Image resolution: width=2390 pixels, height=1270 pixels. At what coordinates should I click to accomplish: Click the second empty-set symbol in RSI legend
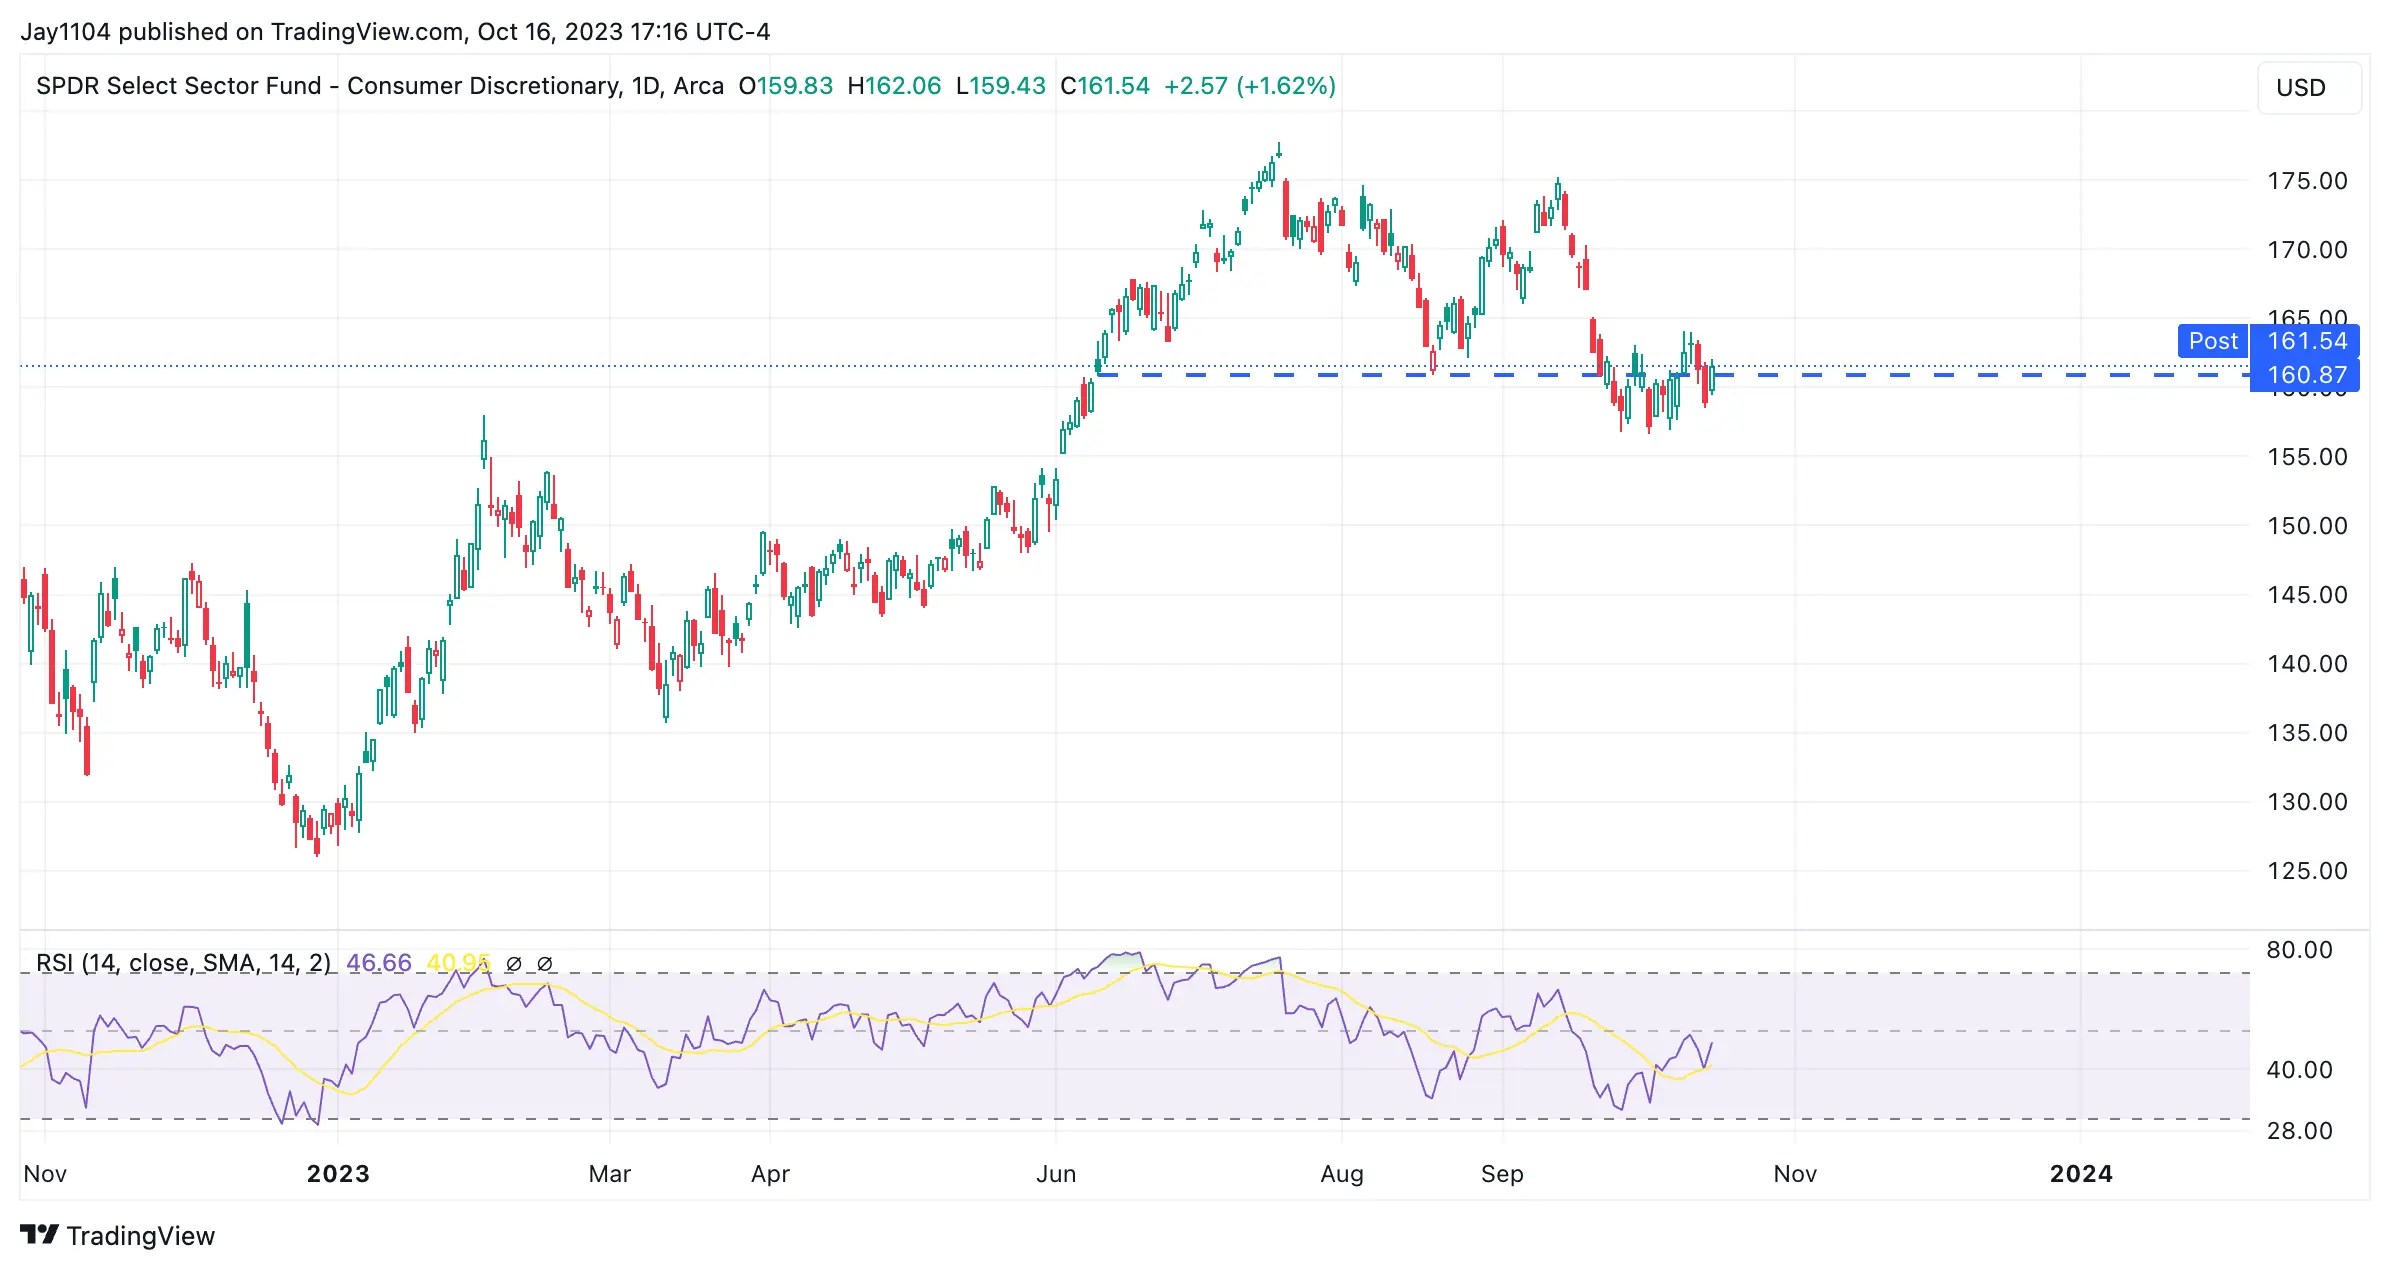click(x=545, y=964)
